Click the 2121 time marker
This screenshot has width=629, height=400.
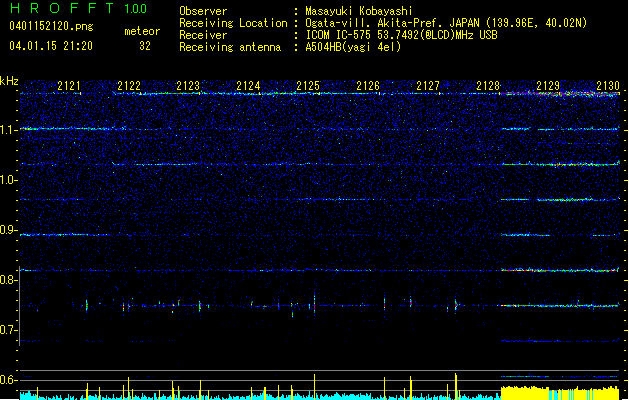click(x=69, y=86)
